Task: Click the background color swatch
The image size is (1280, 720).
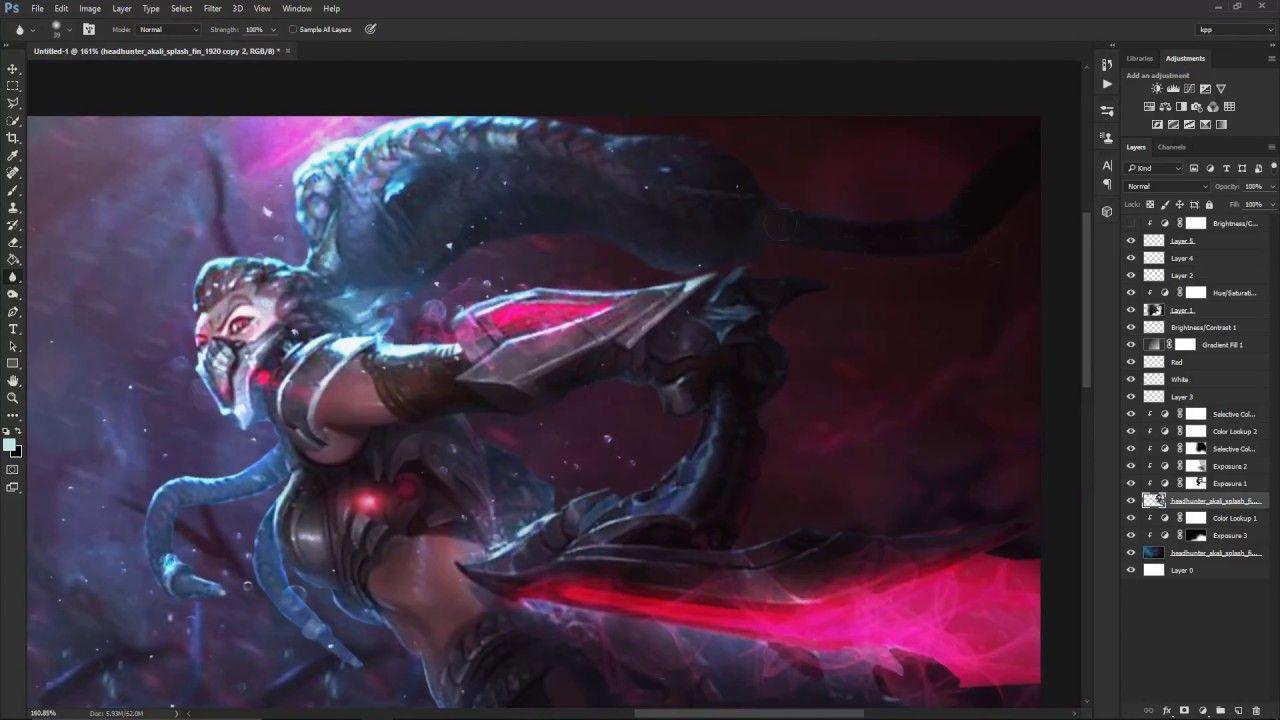Action: pos(16,451)
